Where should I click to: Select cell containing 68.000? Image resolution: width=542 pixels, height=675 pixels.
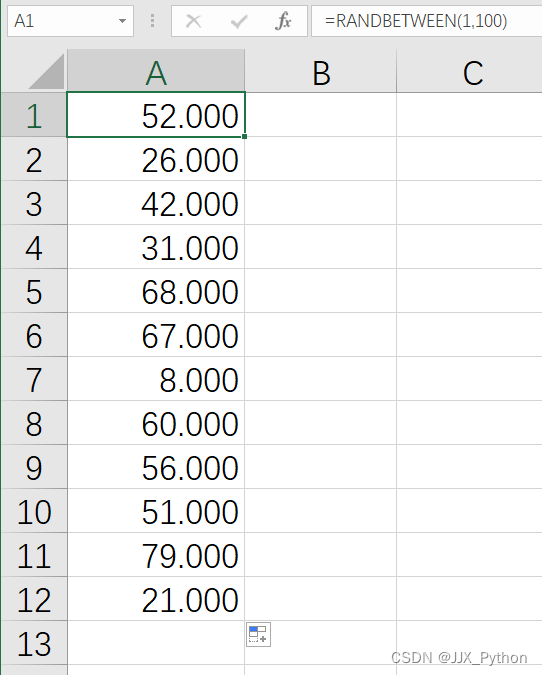(x=156, y=291)
